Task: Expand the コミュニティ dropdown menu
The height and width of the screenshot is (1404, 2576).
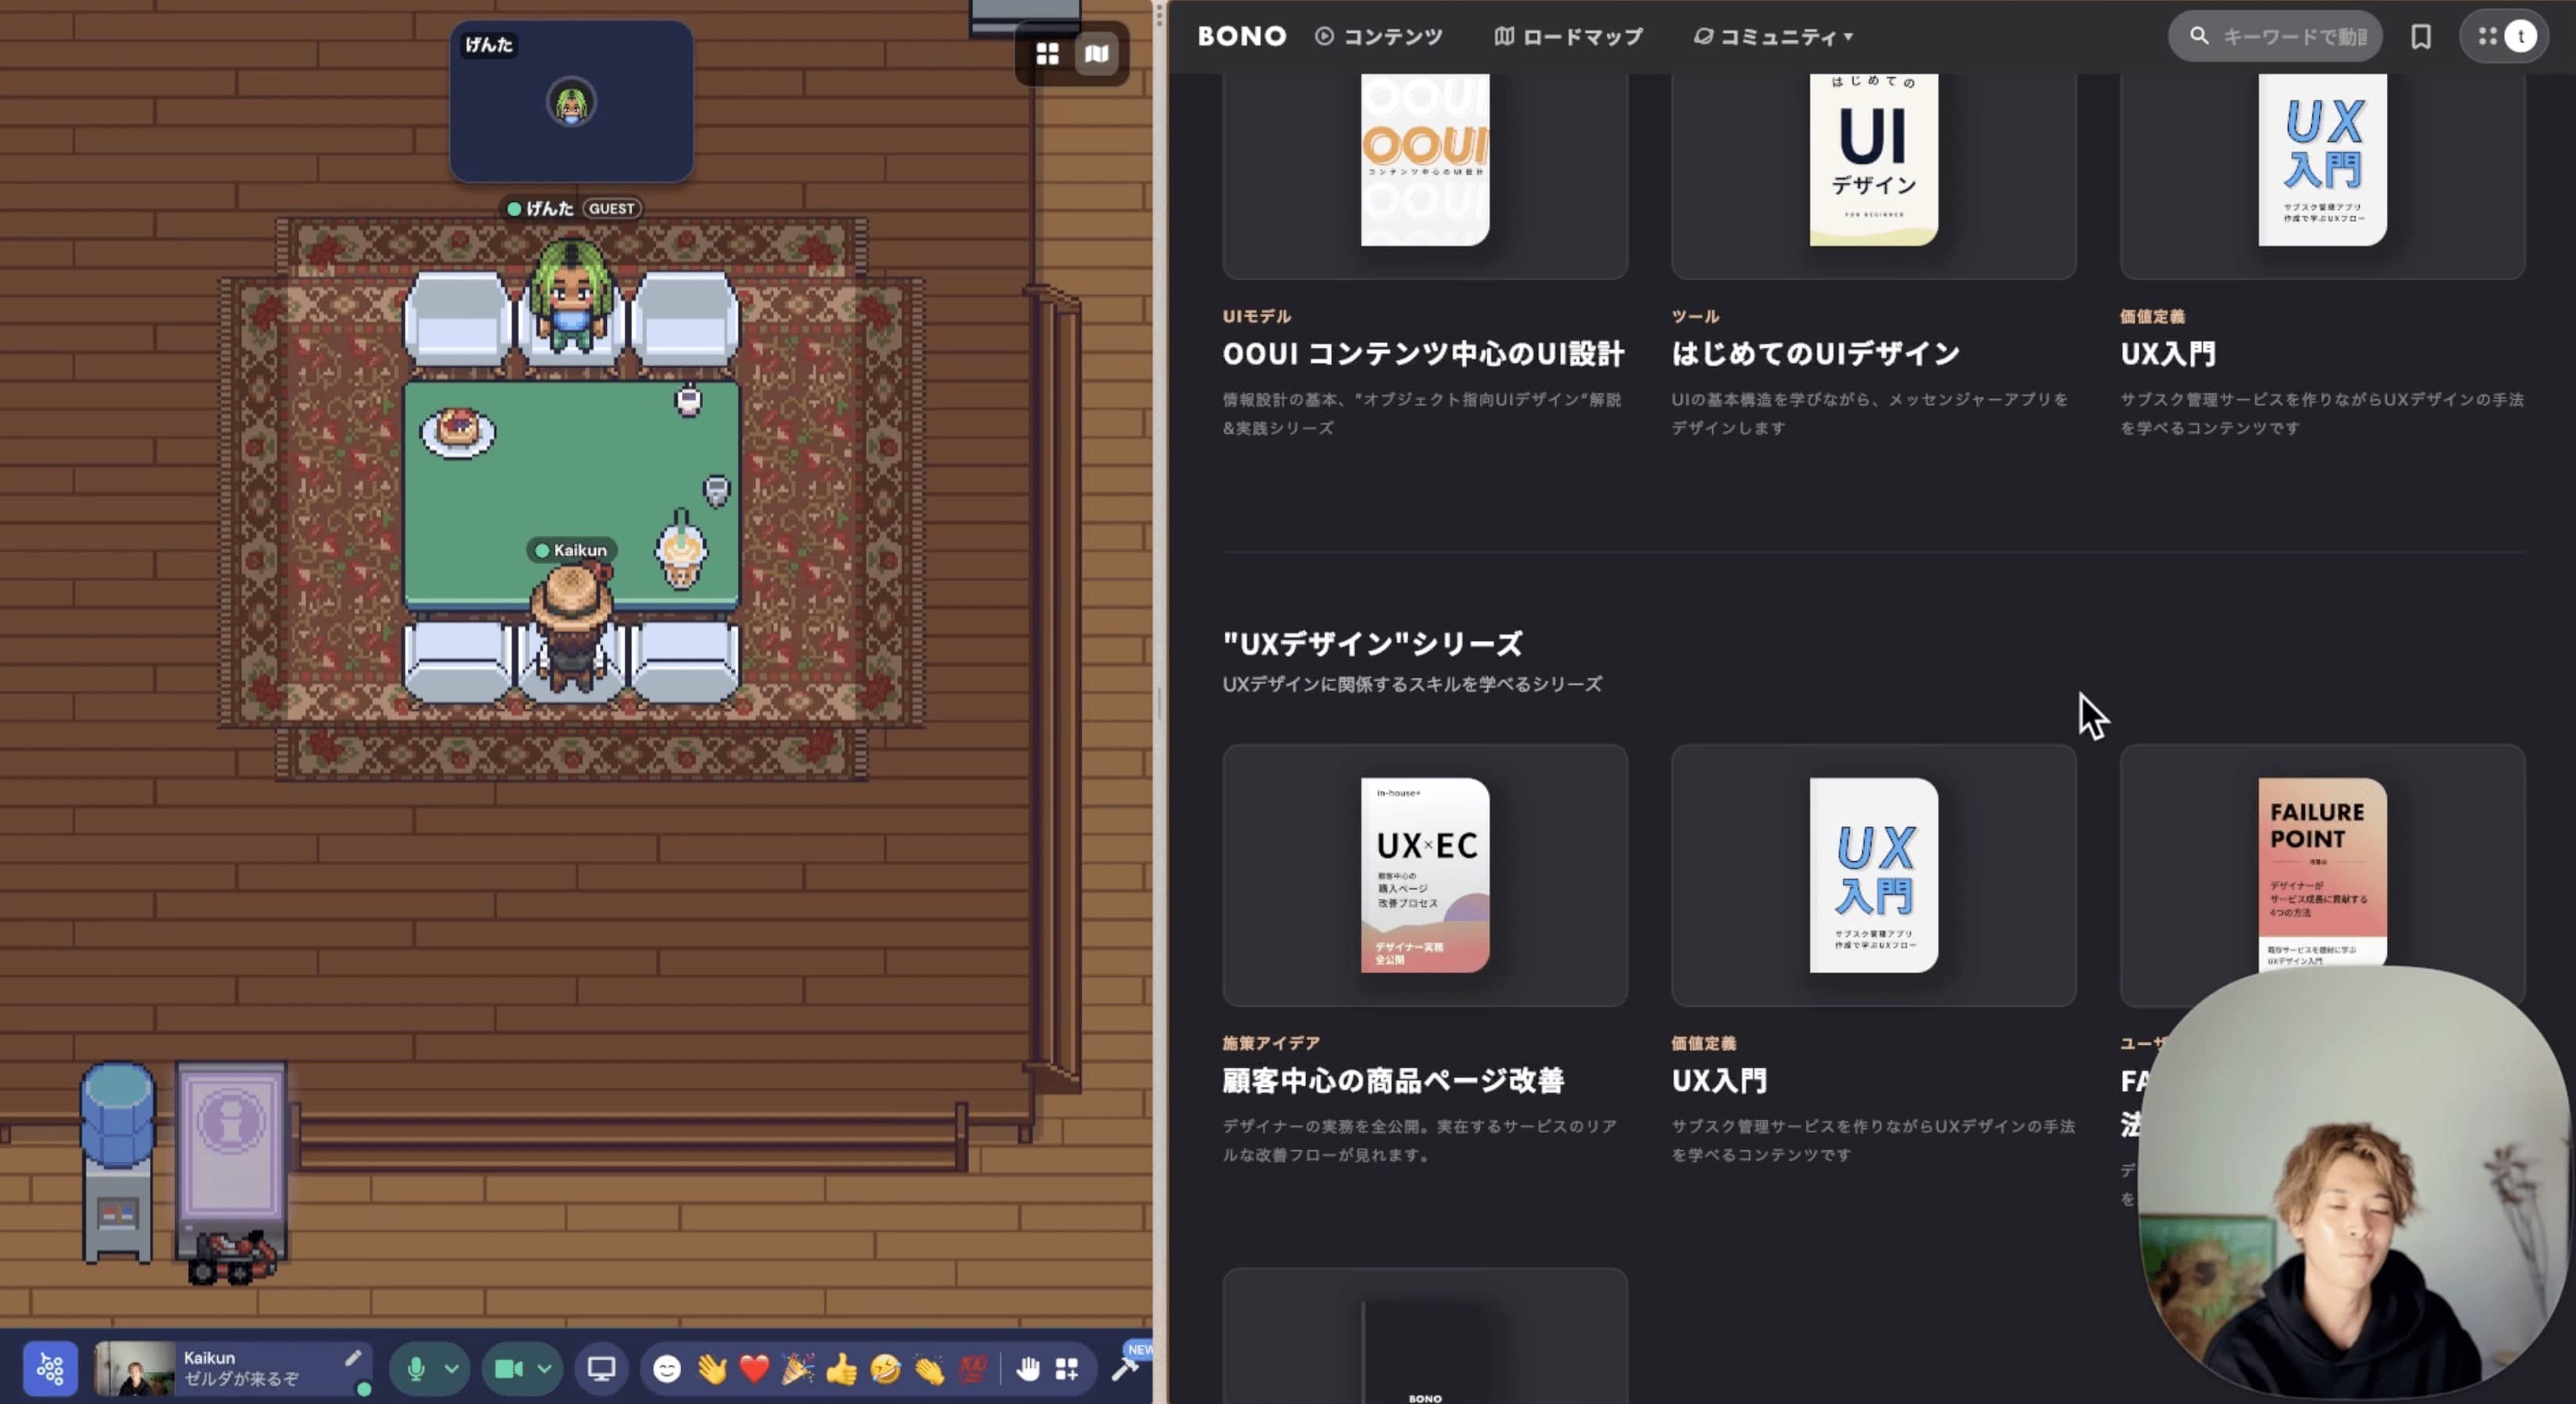Action: click(1773, 36)
